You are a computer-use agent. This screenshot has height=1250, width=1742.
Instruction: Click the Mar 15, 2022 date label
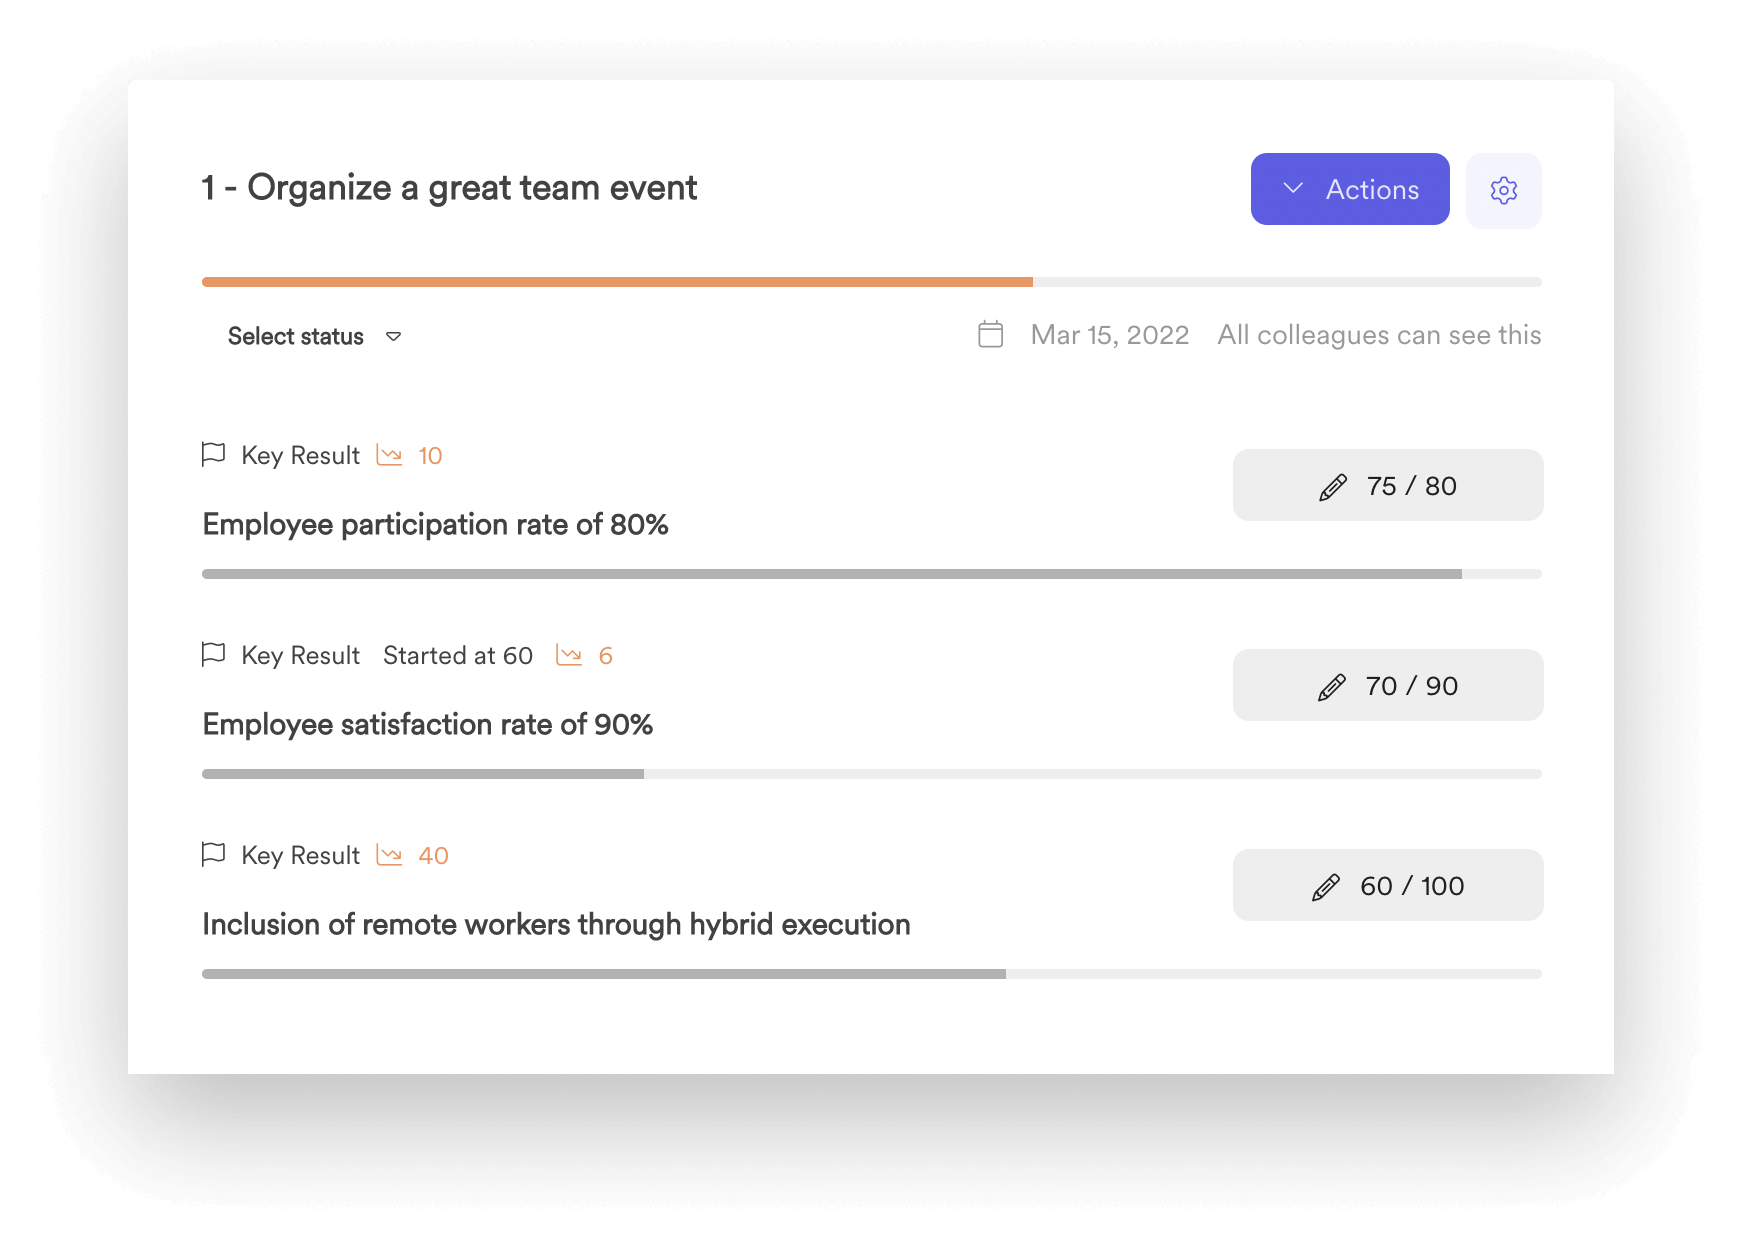(x=1110, y=335)
